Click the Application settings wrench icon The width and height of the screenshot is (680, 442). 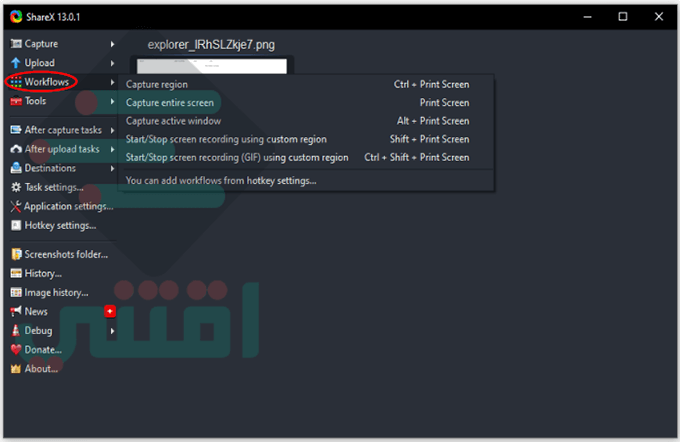16,206
